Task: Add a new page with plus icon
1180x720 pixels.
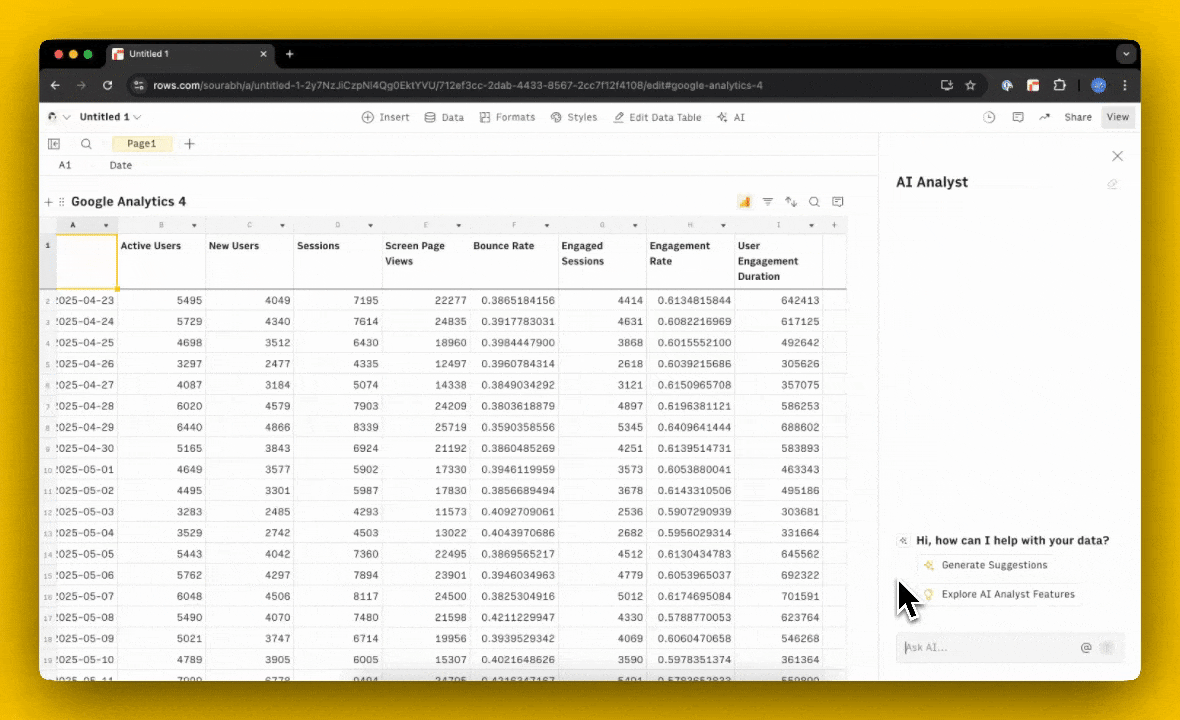Action: [190, 144]
